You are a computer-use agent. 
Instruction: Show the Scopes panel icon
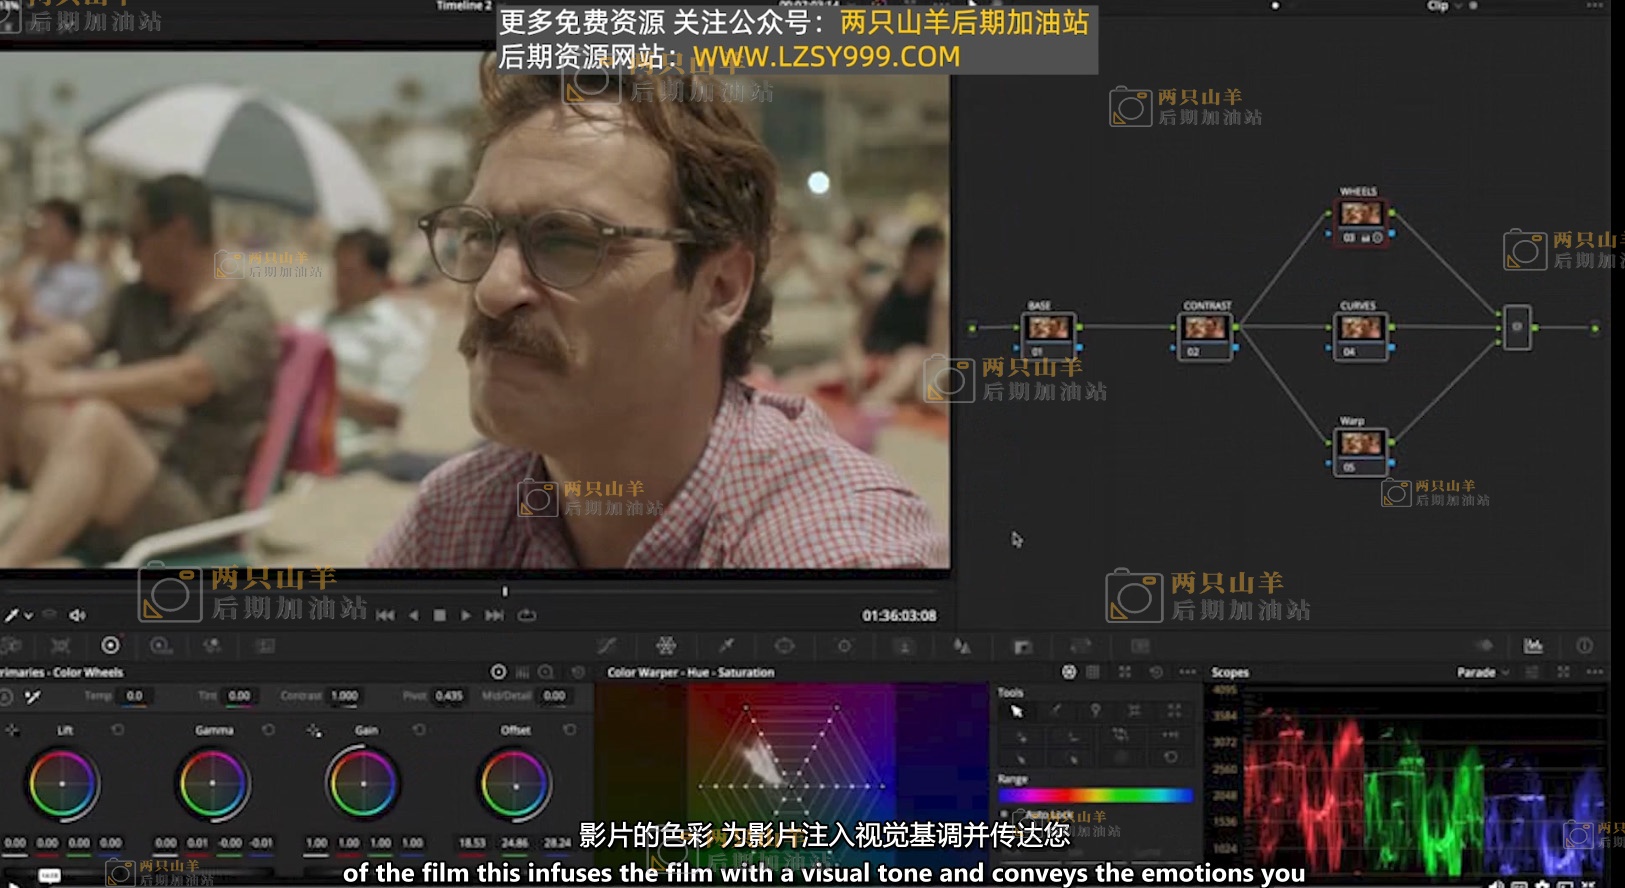pos(1533,646)
